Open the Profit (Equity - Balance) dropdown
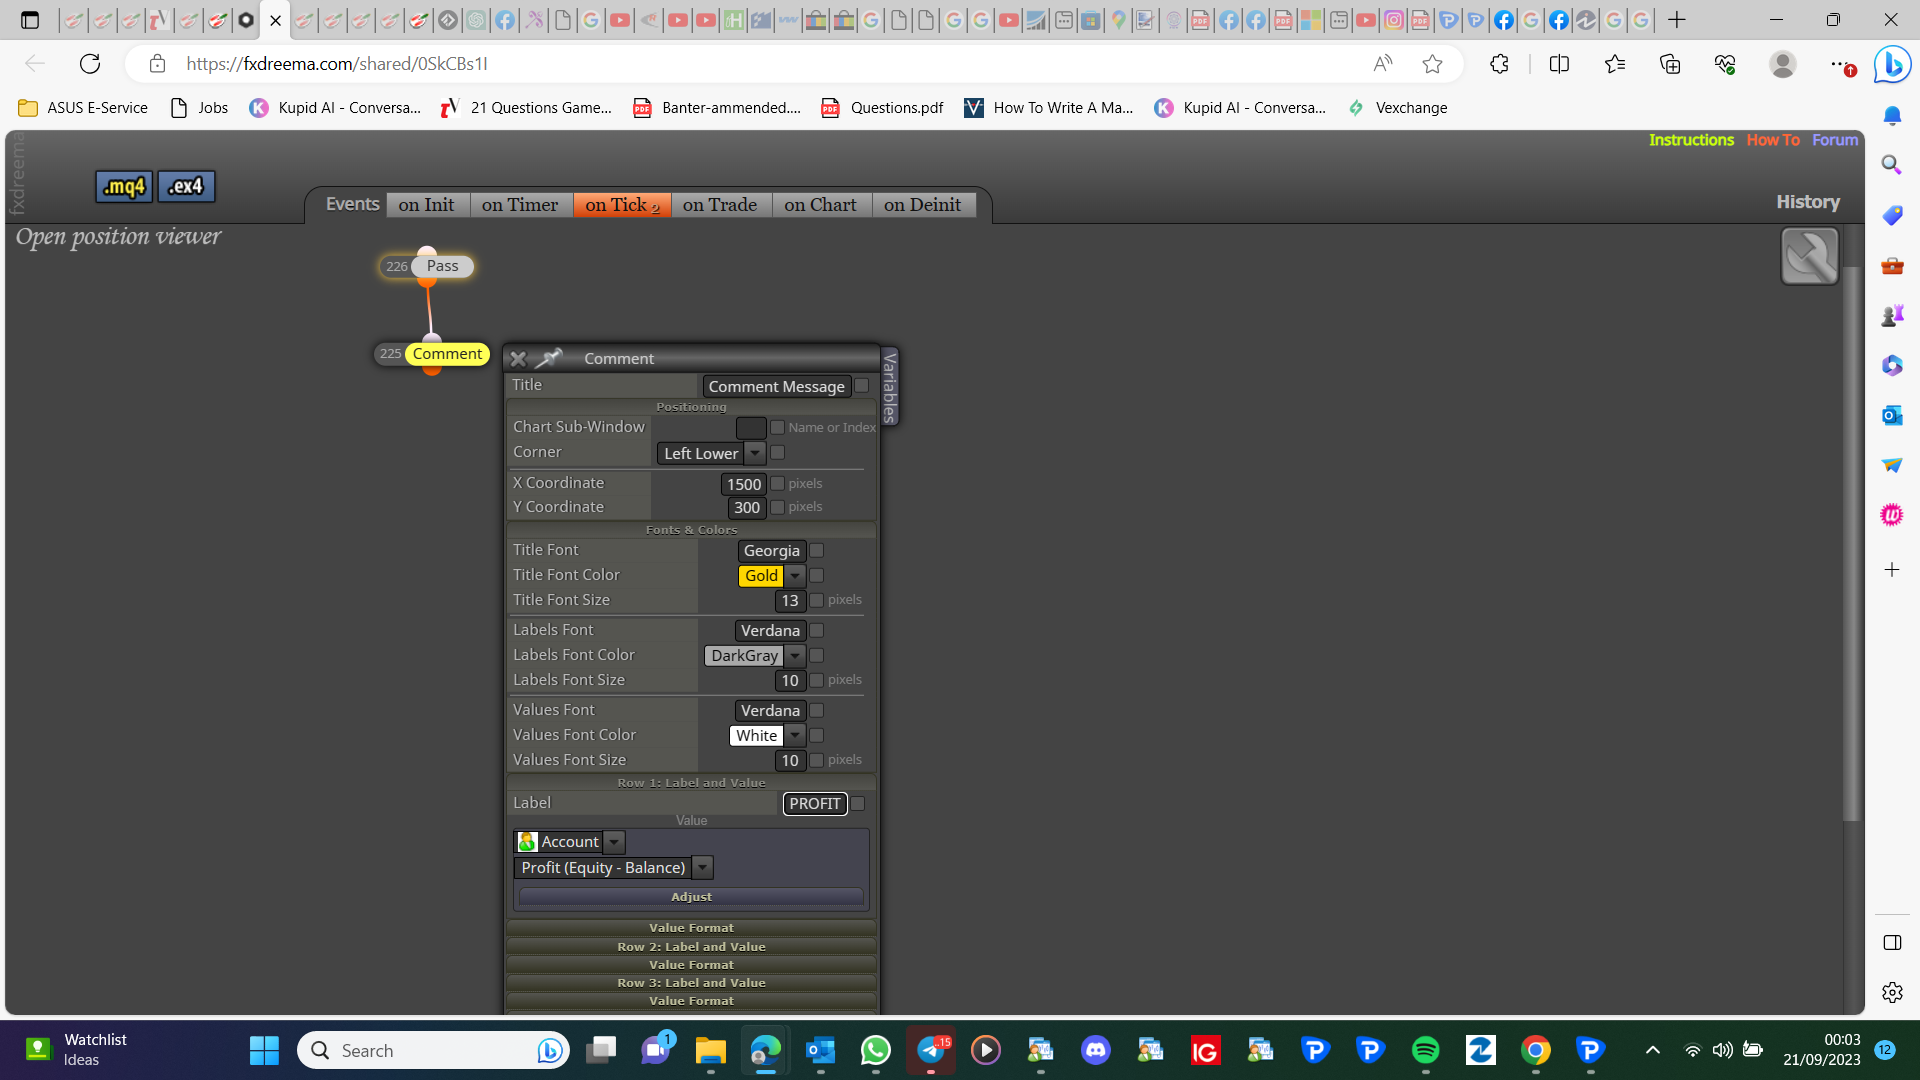The height and width of the screenshot is (1080, 1920). pyautogui.click(x=703, y=868)
